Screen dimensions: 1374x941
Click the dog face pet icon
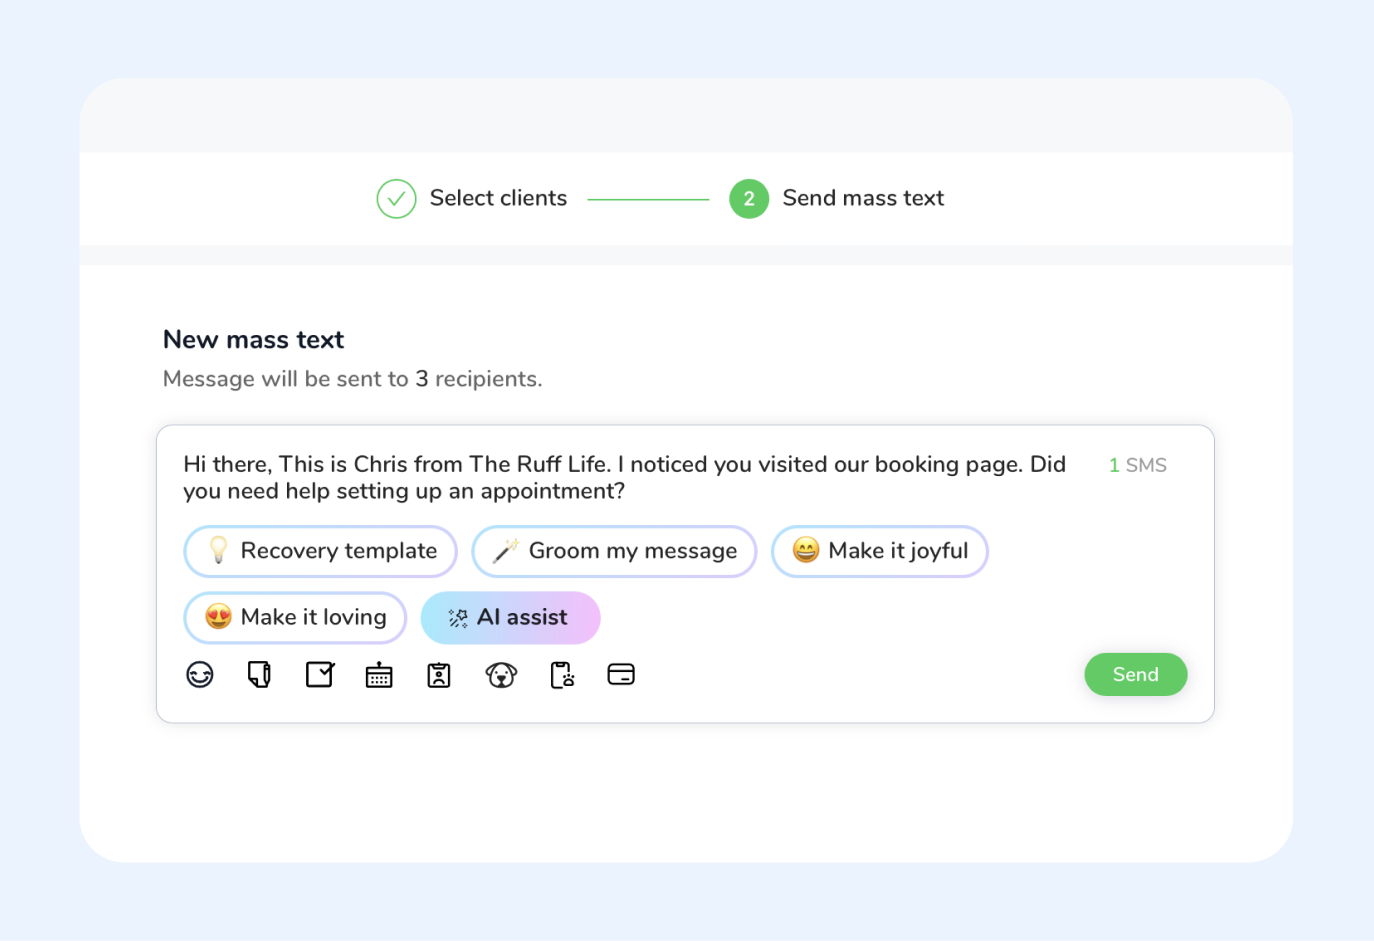point(501,676)
